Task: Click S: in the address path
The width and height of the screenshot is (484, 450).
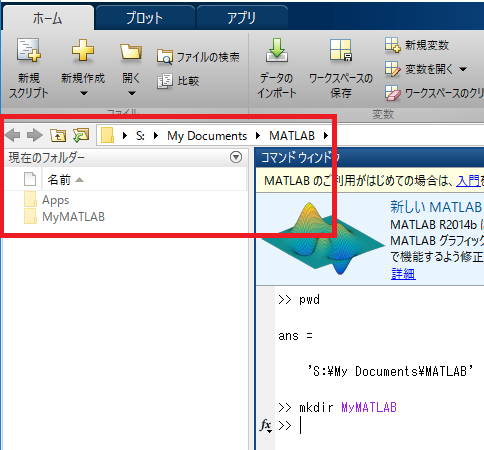Action: [x=140, y=136]
